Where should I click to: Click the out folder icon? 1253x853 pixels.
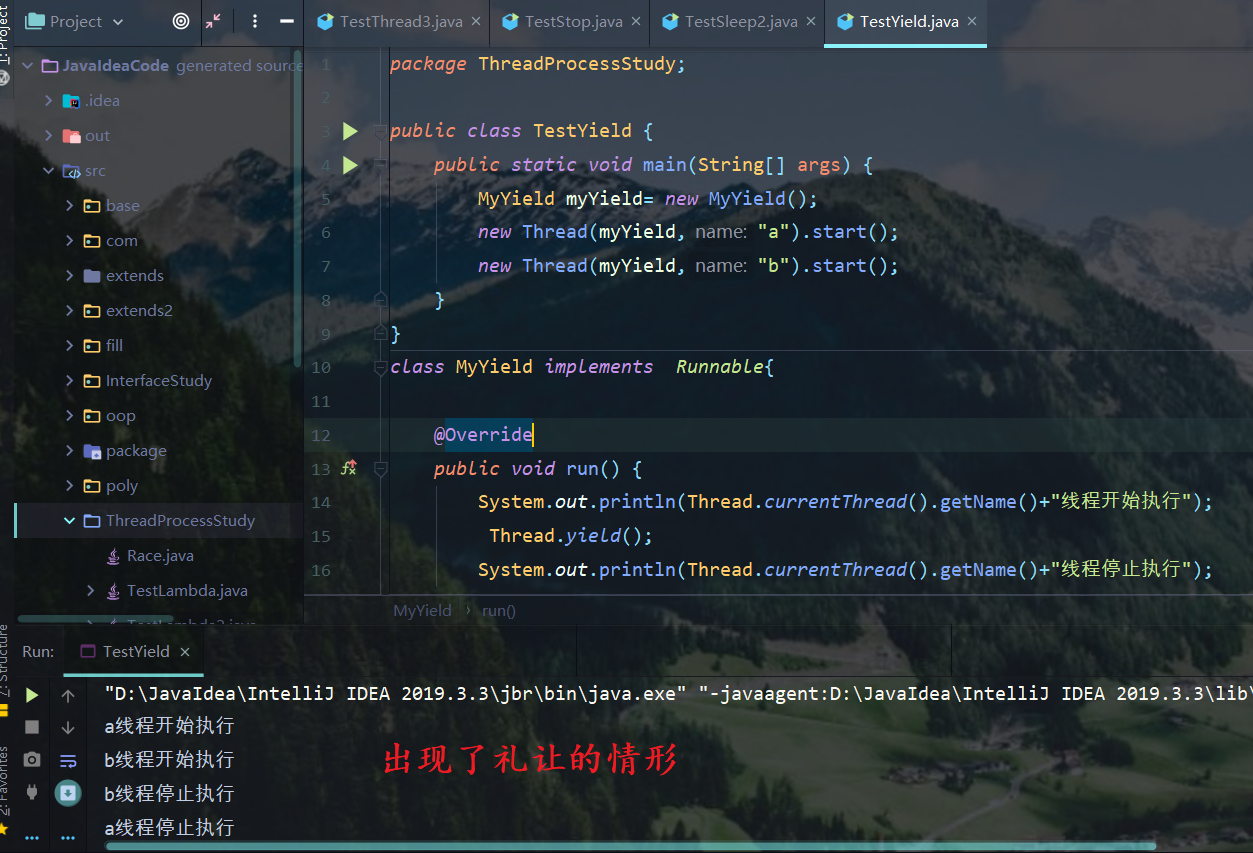[x=71, y=136]
